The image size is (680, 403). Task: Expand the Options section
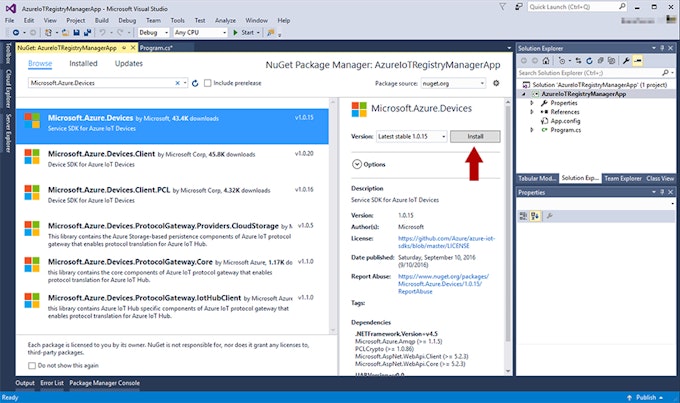click(357, 164)
